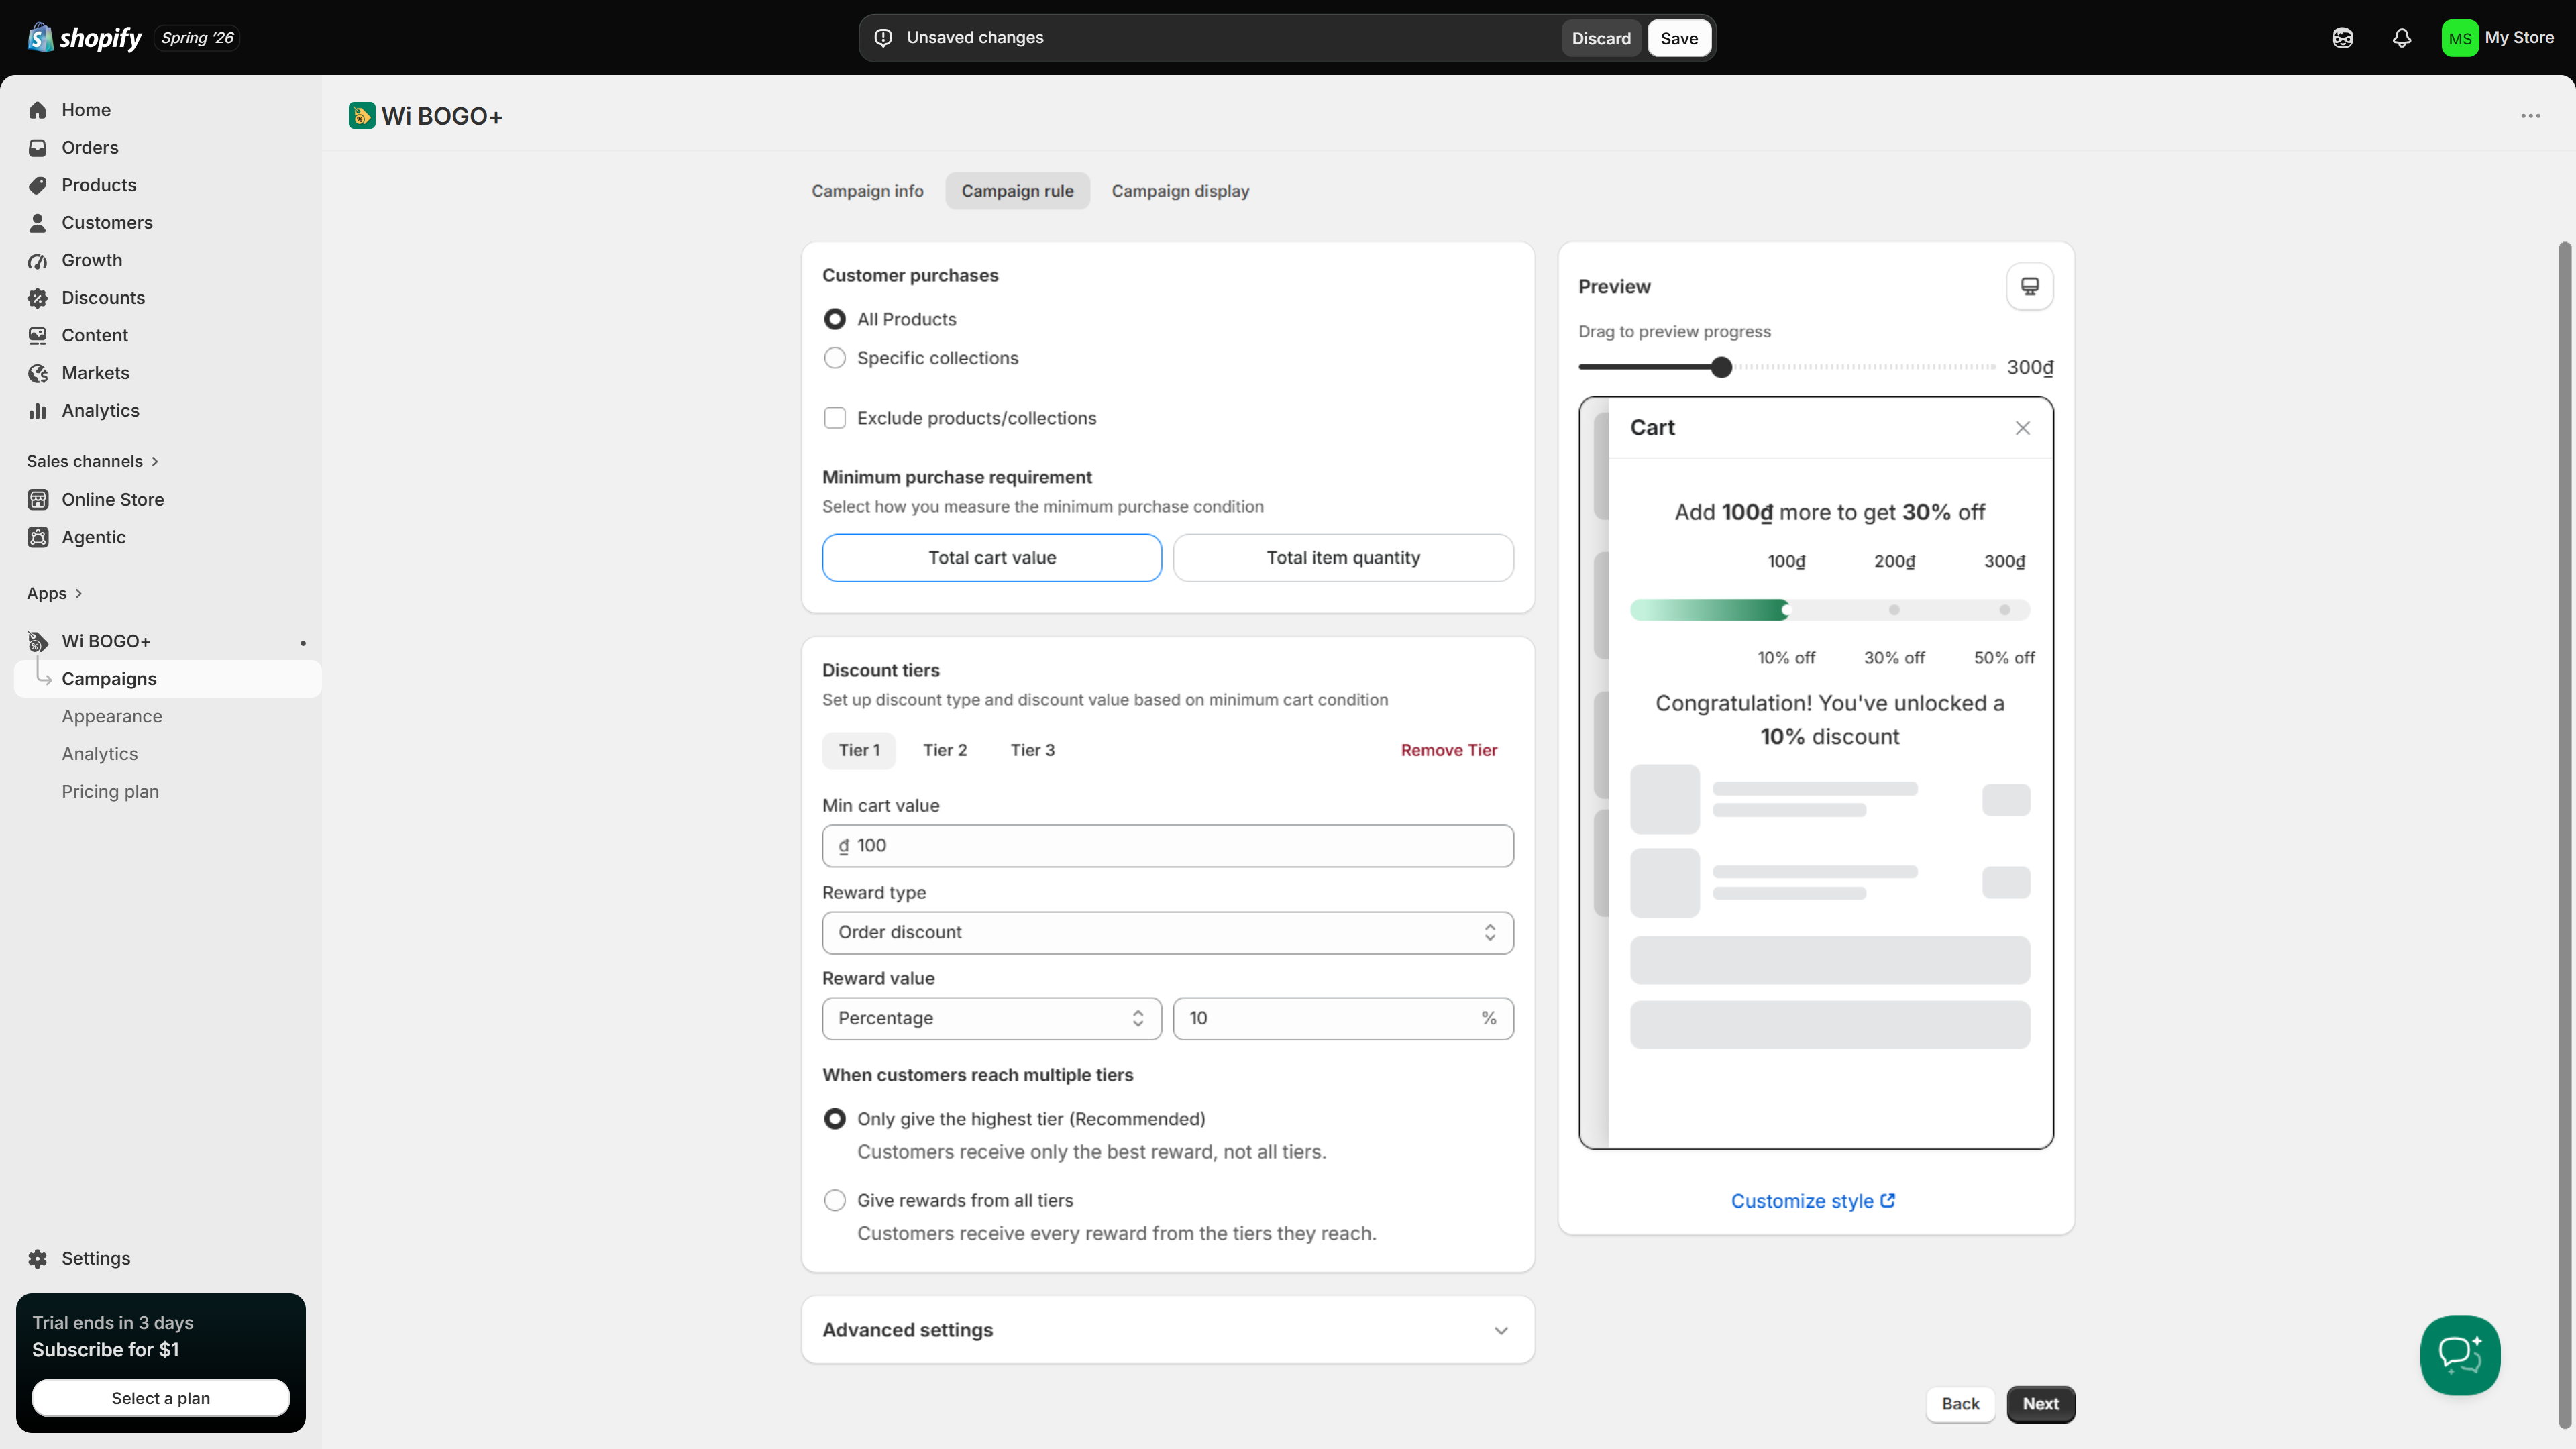2576x1449 pixels.
Task: Click the Back button
Action: click(1960, 1404)
